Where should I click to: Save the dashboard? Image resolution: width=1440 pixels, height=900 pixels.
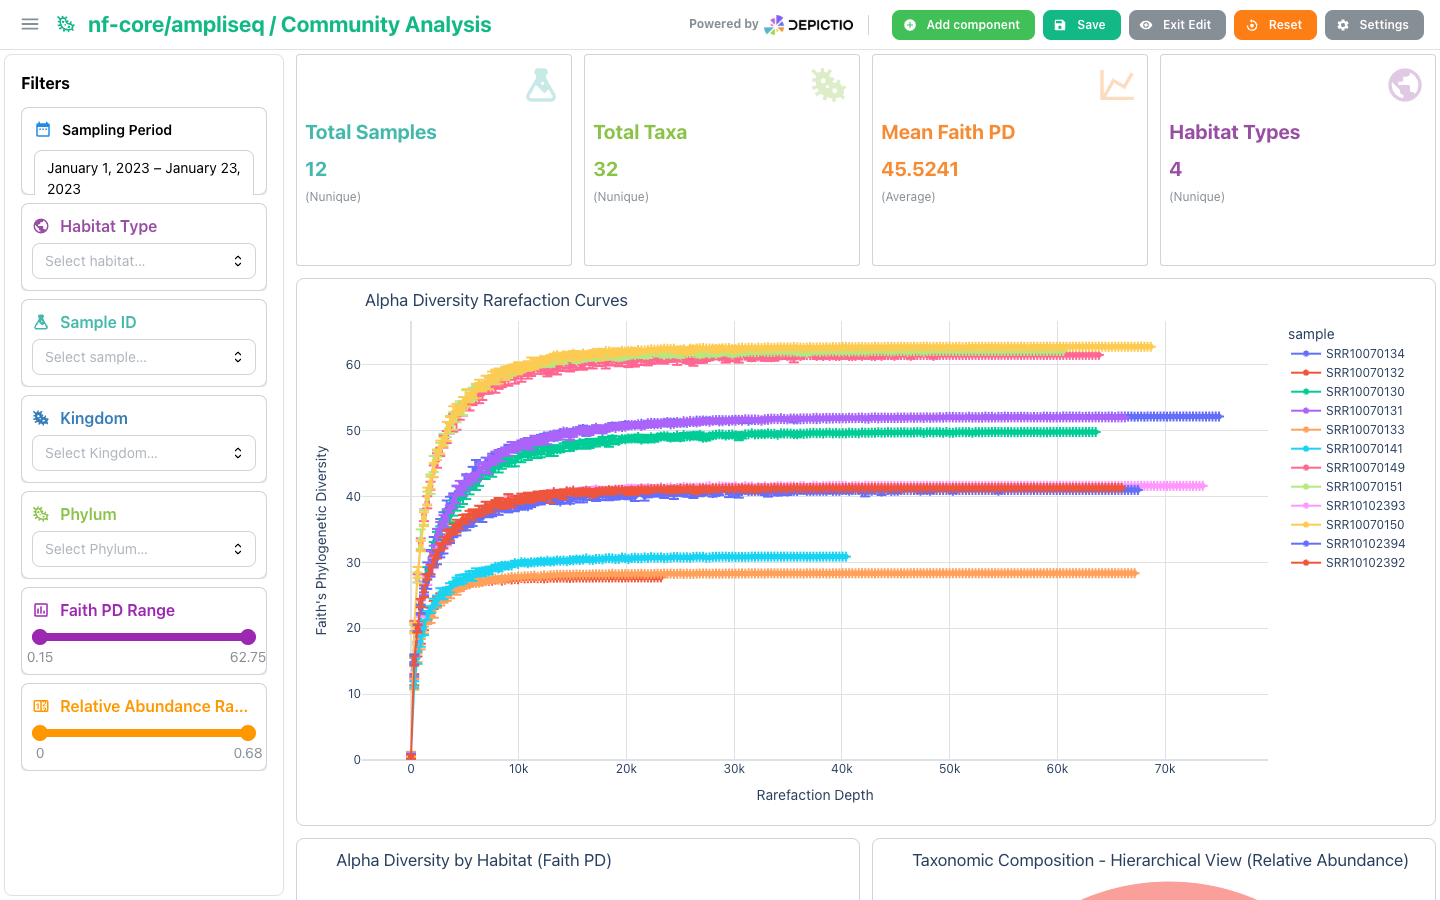click(1081, 25)
